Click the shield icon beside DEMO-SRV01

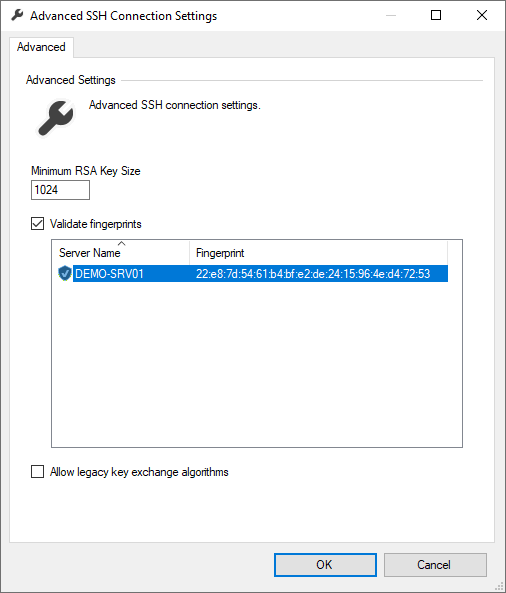pyautogui.click(x=65, y=273)
